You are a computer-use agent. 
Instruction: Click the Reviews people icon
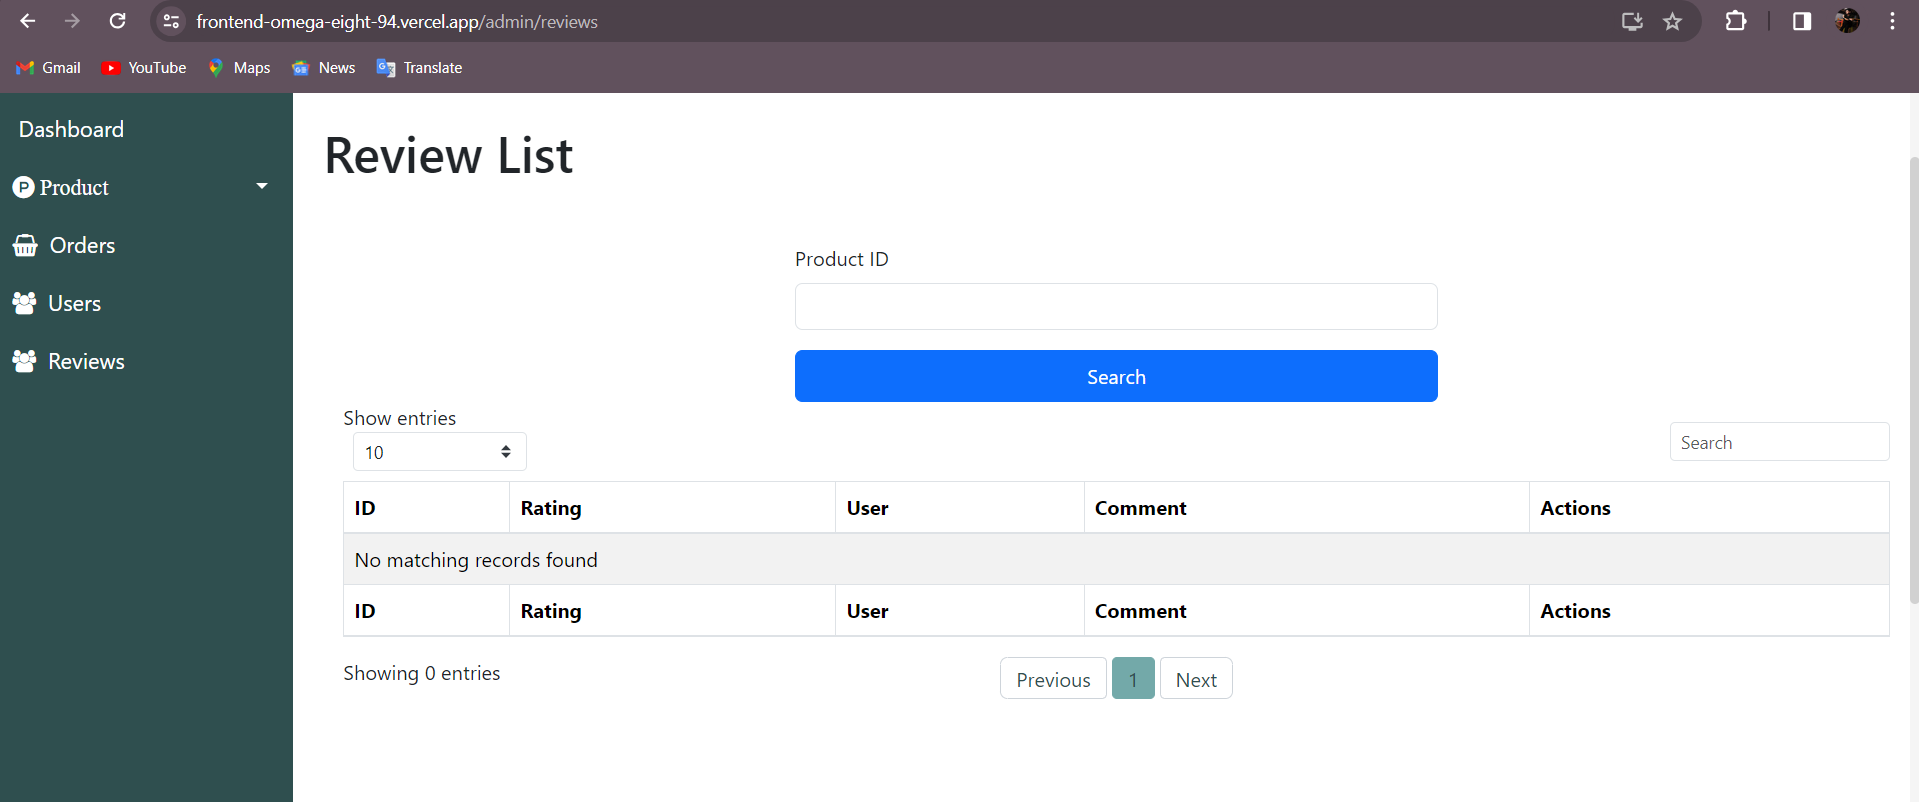coord(24,361)
